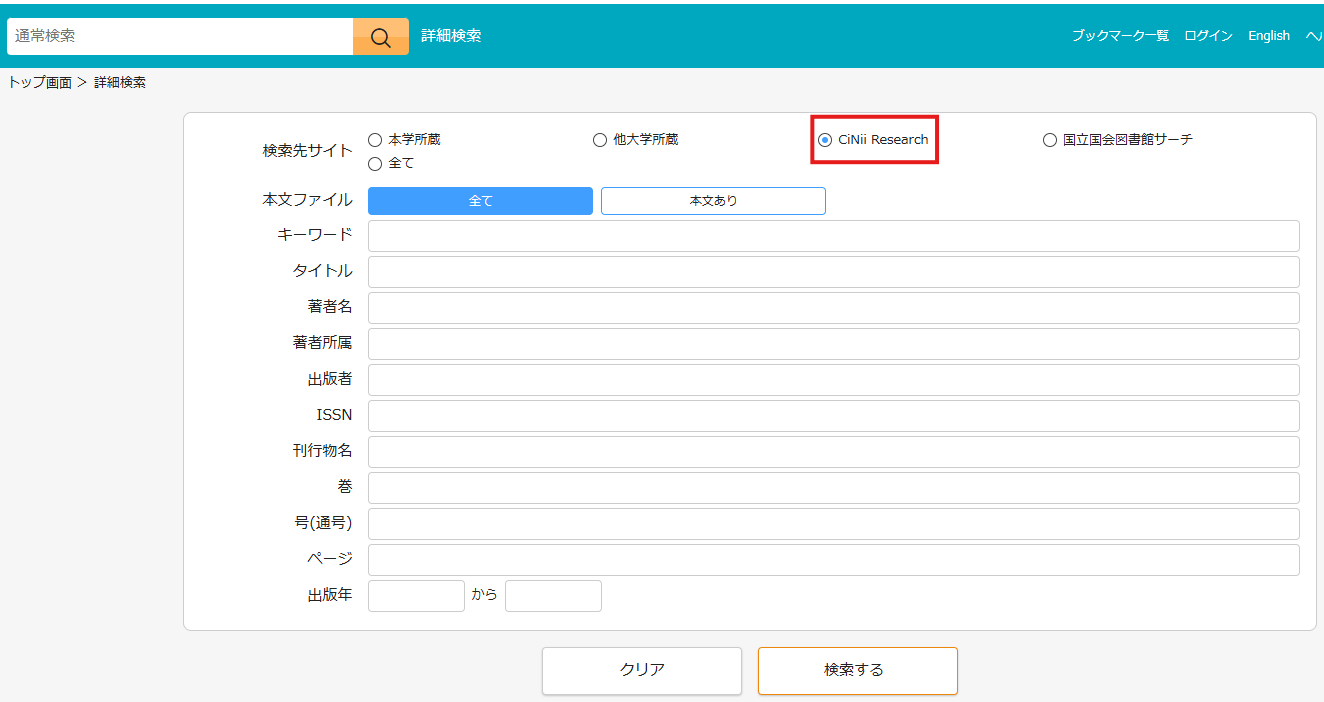
Task: Click the 出版年 start year field
Action: tap(416, 596)
